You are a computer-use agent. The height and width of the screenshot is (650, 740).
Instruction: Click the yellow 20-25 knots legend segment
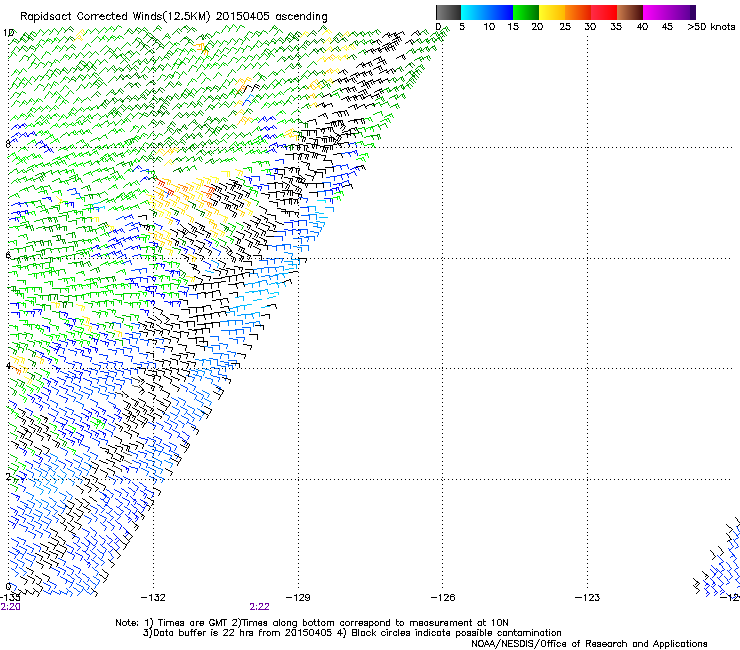552,12
